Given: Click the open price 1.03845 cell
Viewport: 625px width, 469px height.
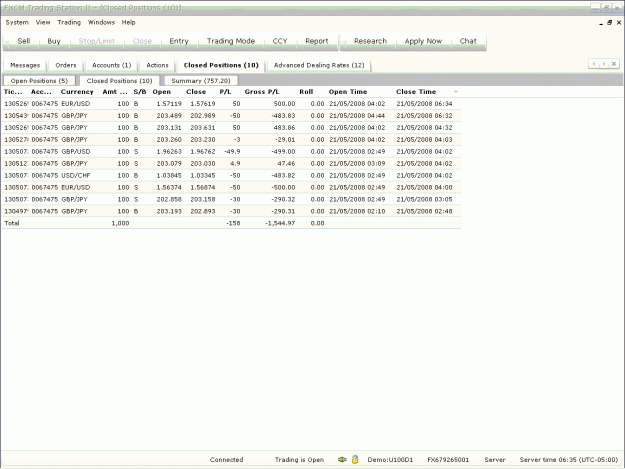Looking at the screenshot, I should 169,175.
